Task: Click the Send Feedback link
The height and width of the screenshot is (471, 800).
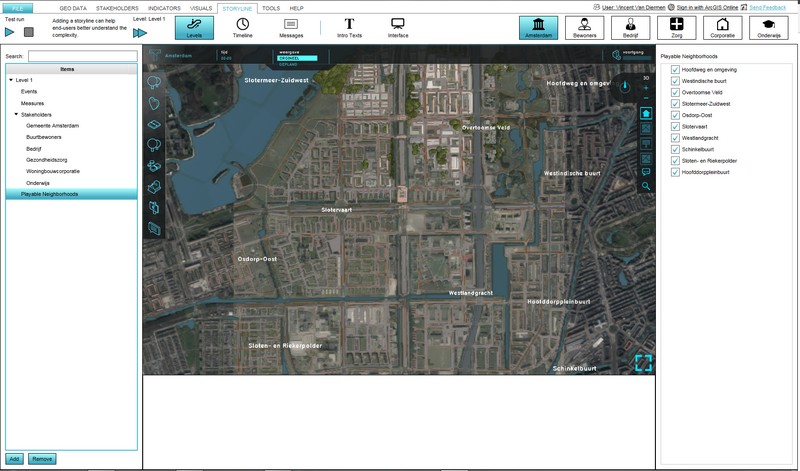Action: click(767, 8)
